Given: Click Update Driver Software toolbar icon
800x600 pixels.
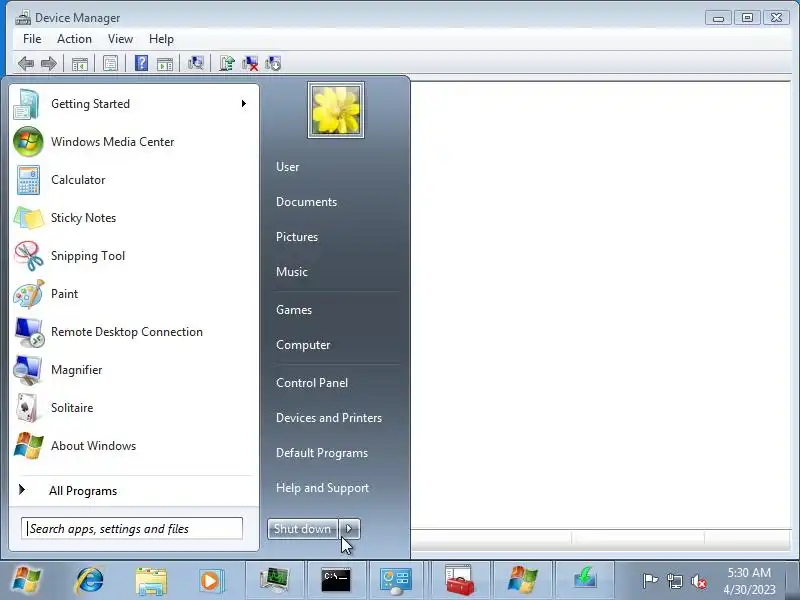Looking at the screenshot, I should 227,63.
